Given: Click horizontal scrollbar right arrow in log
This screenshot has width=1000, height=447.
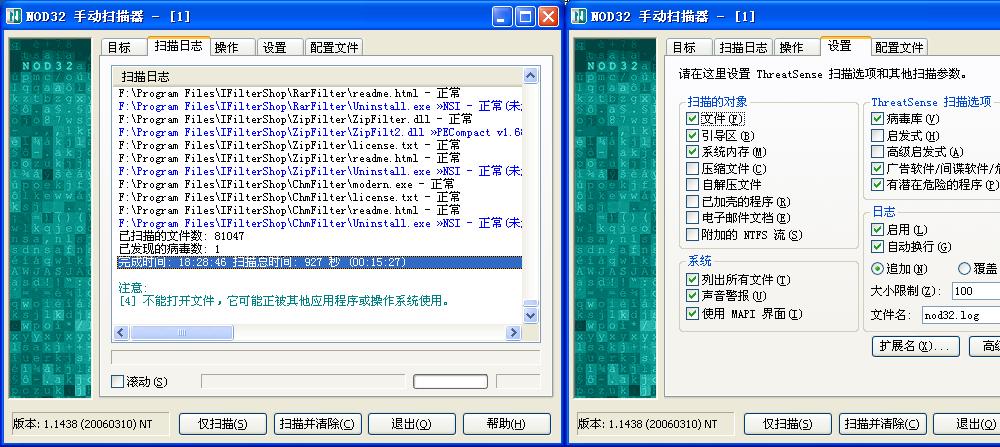Looking at the screenshot, I should click(x=513, y=332).
